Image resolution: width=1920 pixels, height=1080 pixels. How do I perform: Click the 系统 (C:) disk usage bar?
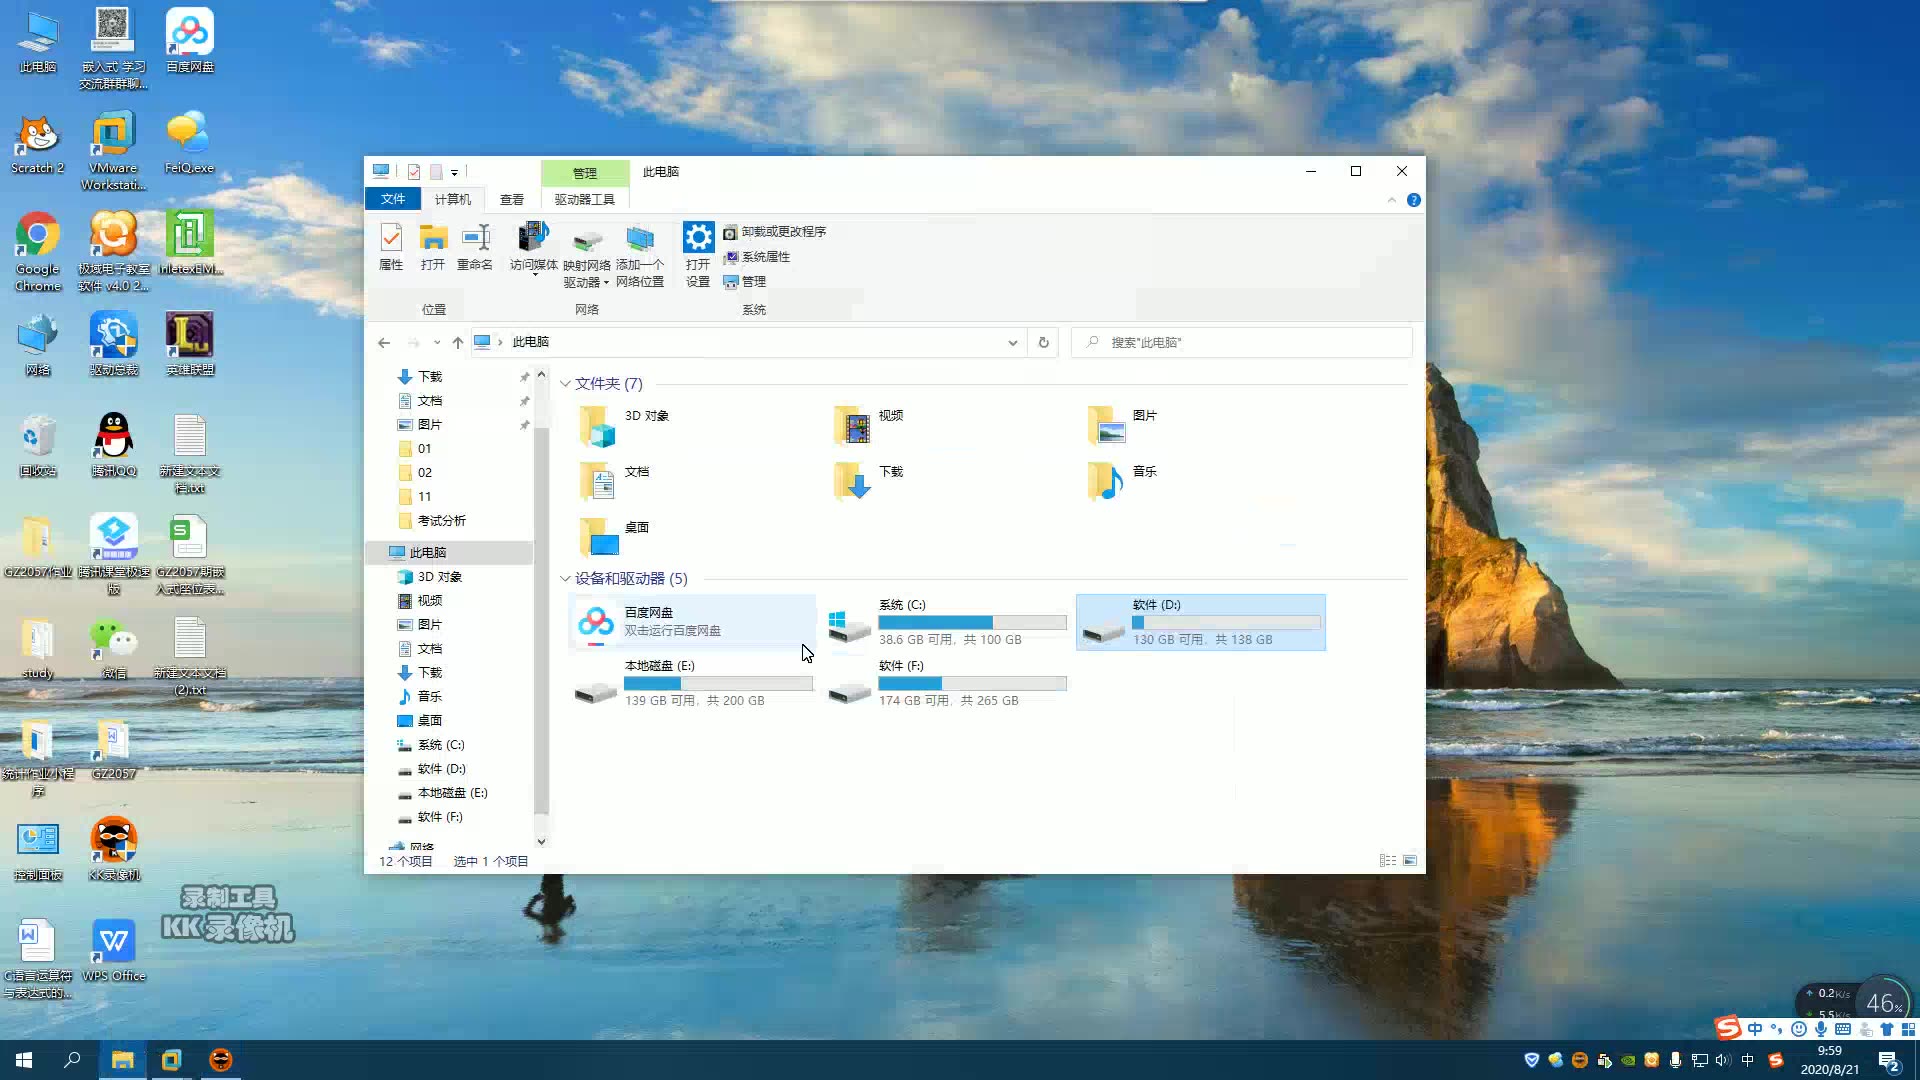(x=972, y=622)
